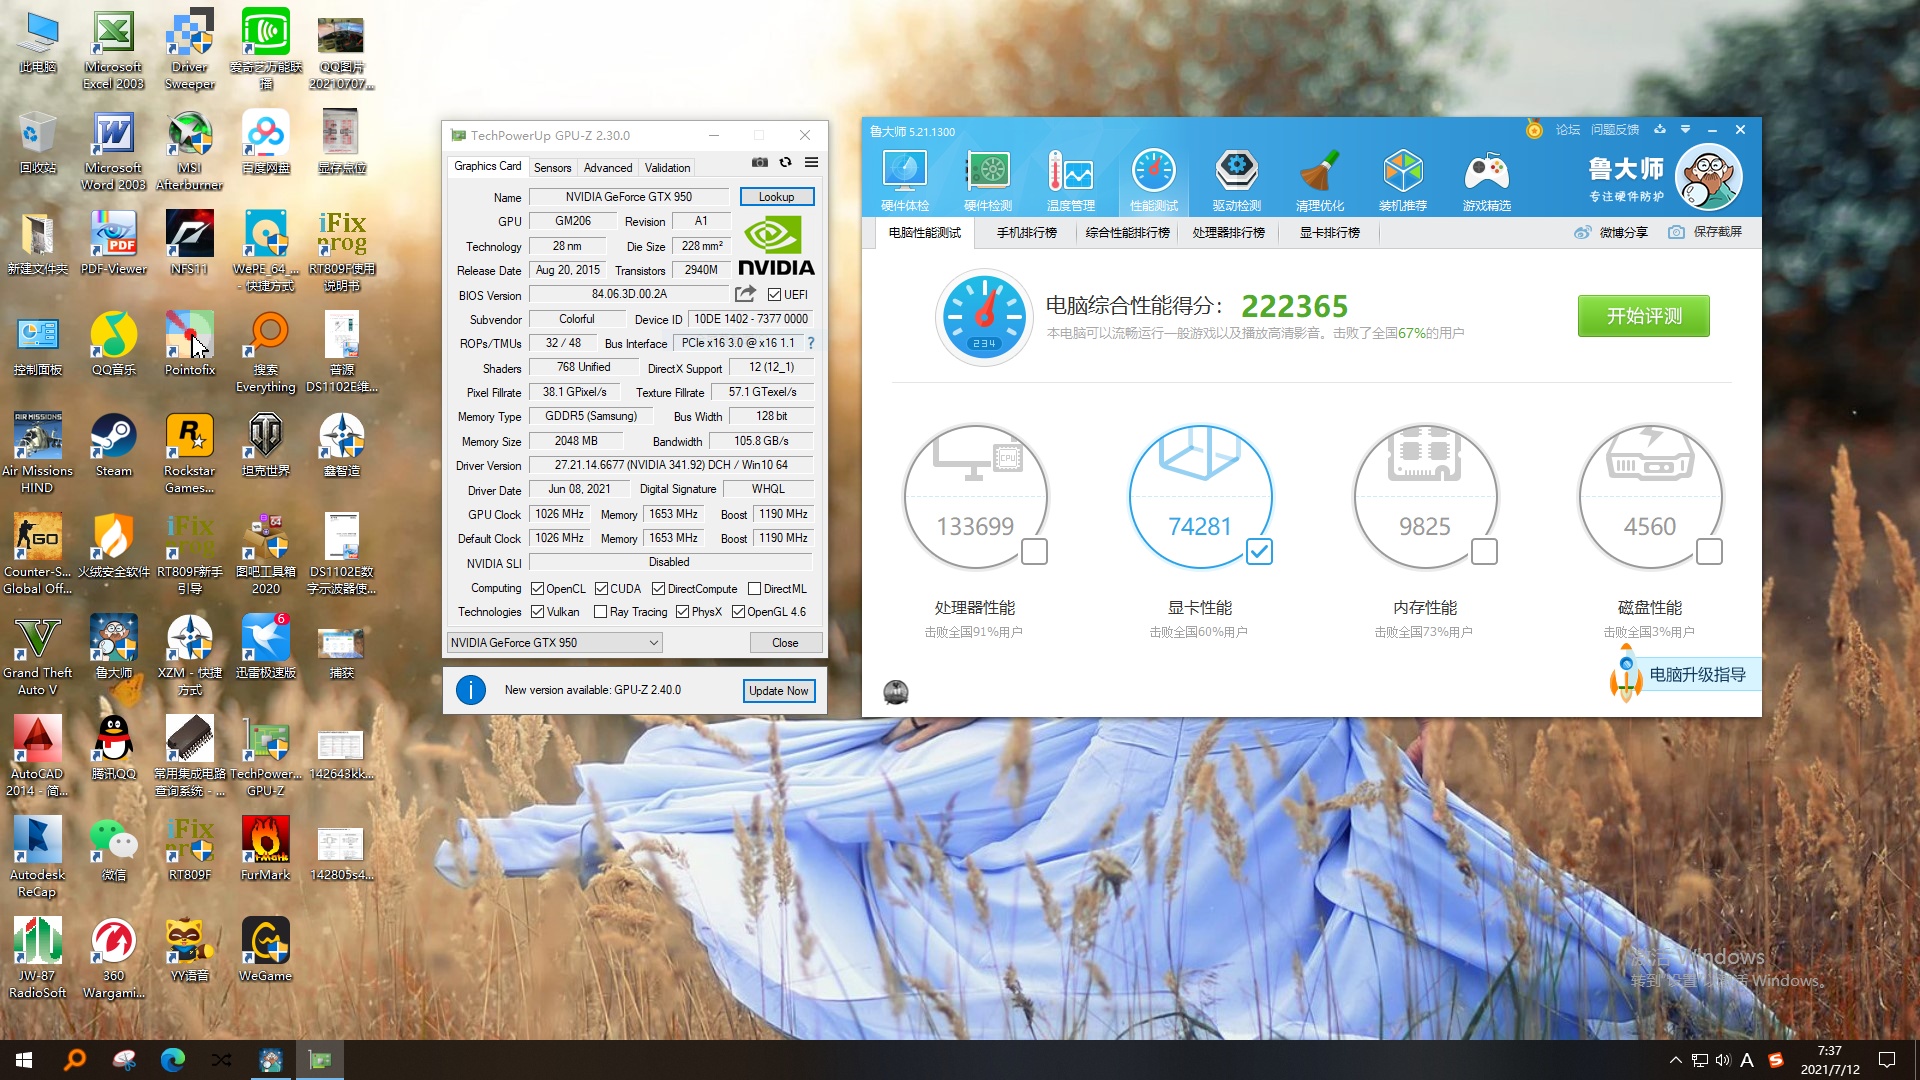Open Rockstar Games launcher icon

[189, 454]
